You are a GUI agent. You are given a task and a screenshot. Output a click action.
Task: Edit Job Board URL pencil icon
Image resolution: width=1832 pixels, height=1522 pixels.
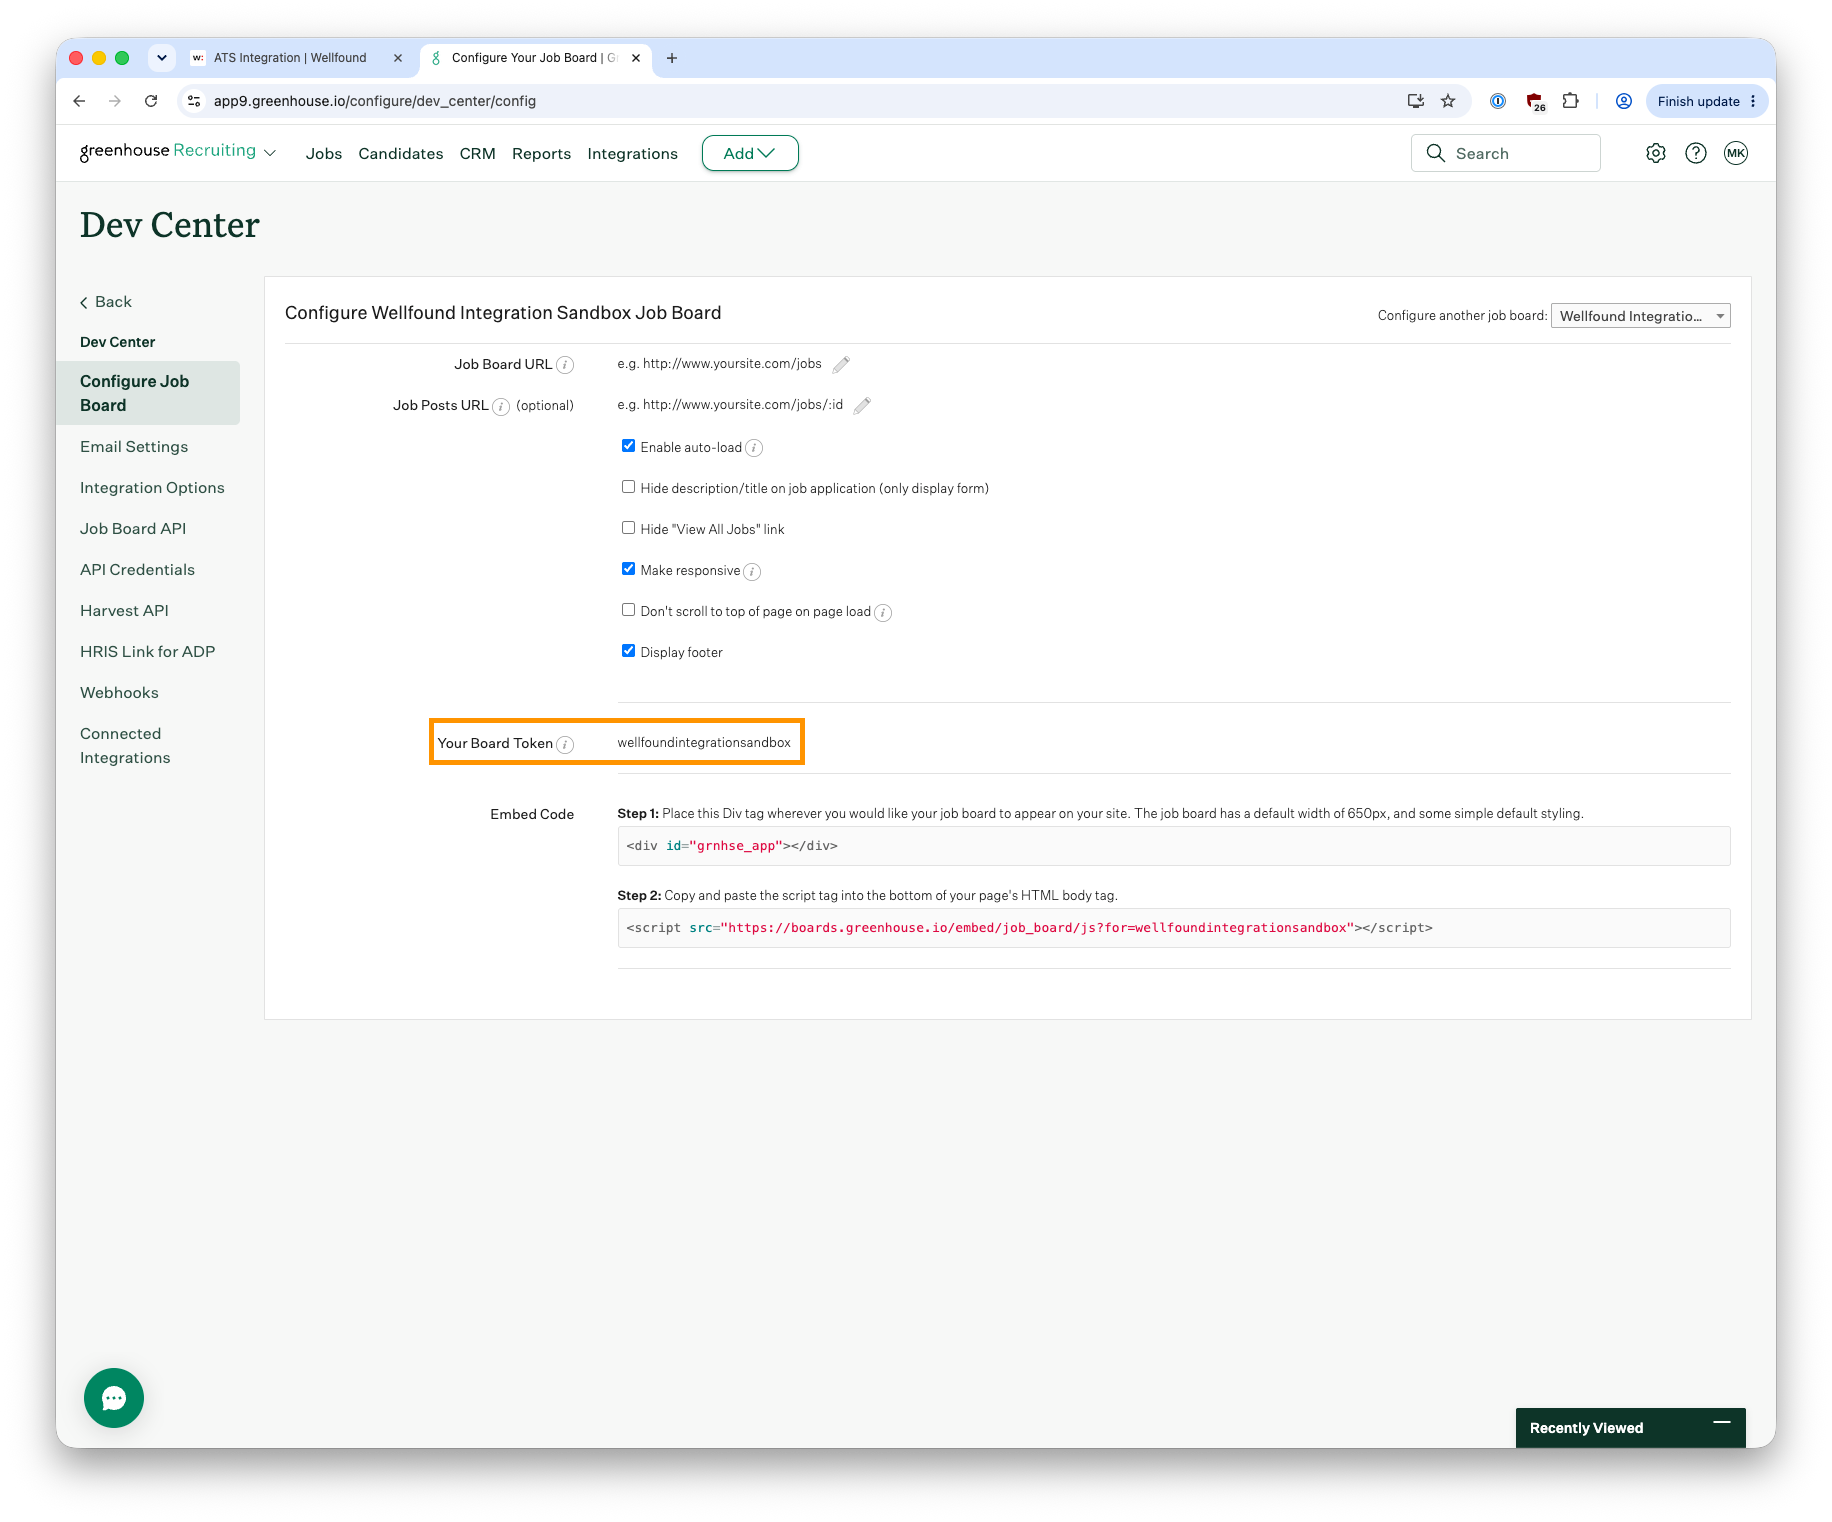pyautogui.click(x=841, y=364)
